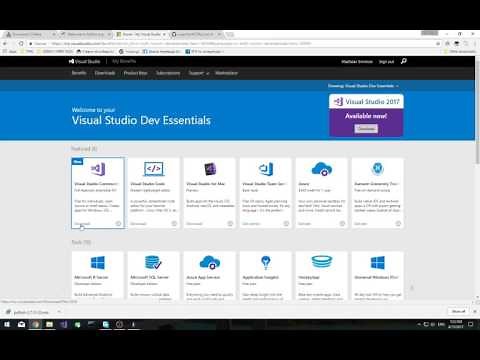The image size is (480, 360).
Task: Open info circle on Visual Studio Code card
Action: (174, 223)
